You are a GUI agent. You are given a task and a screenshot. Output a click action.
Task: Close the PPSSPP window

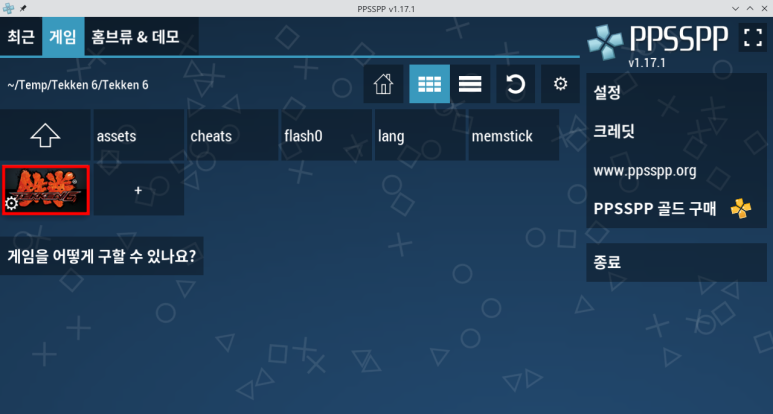764,8
